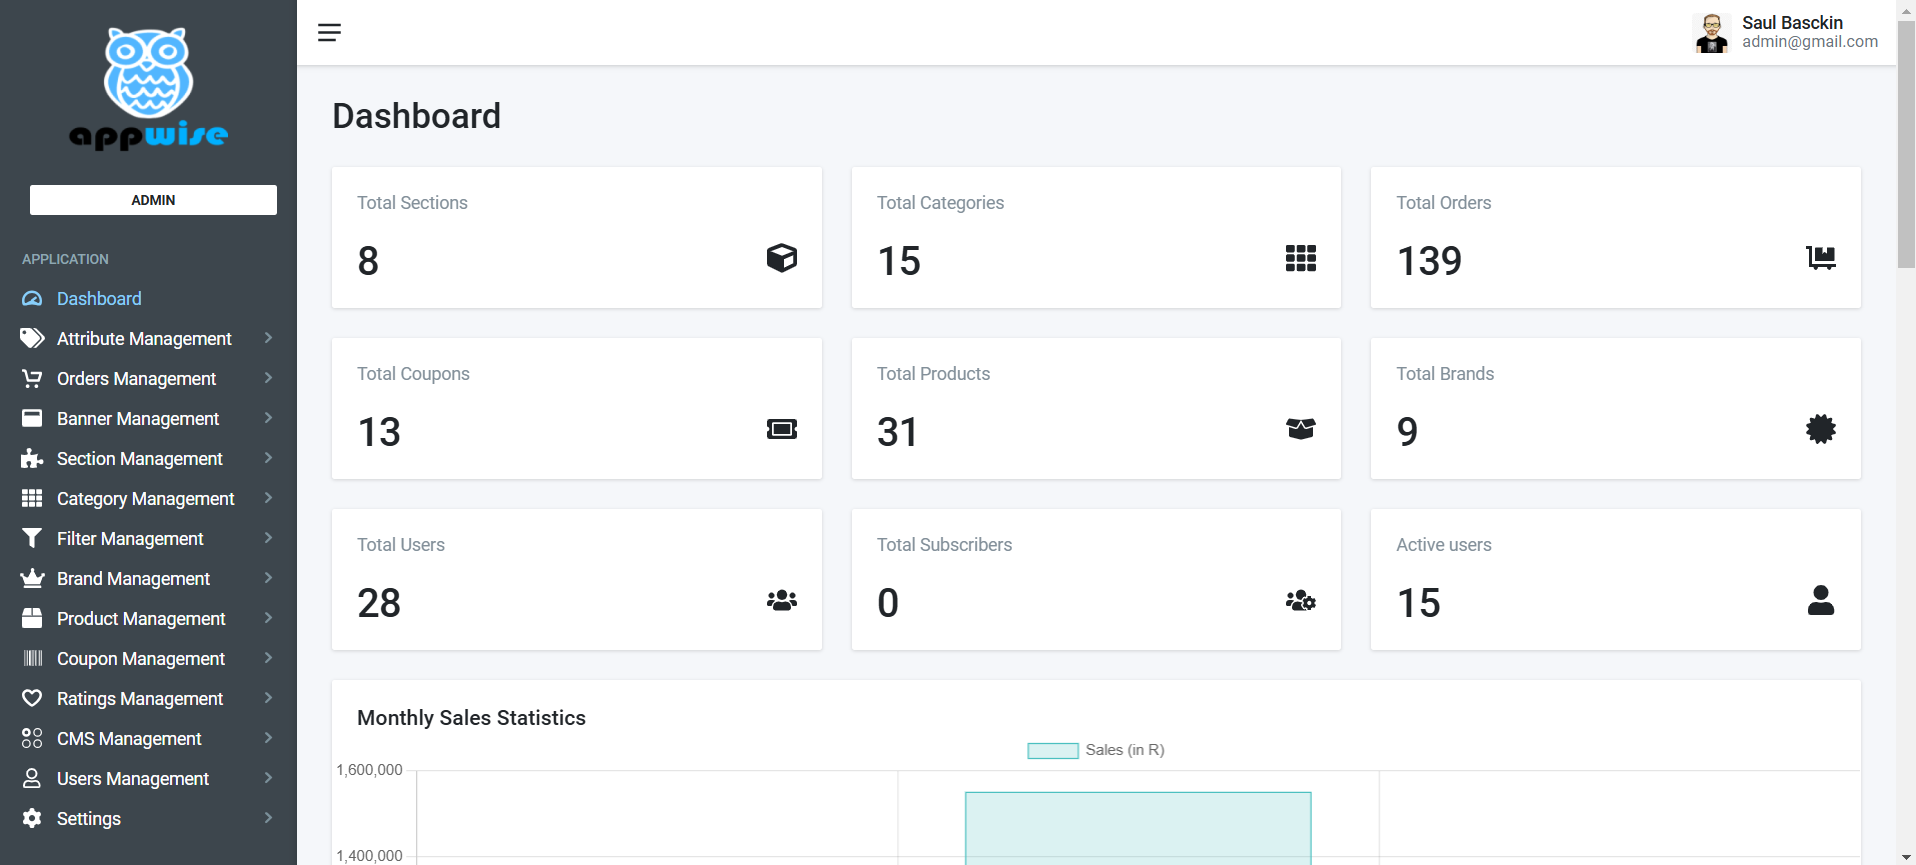The height and width of the screenshot is (865, 1916).
Task: Click the teal sales bar in chart
Action: pyautogui.click(x=1138, y=828)
